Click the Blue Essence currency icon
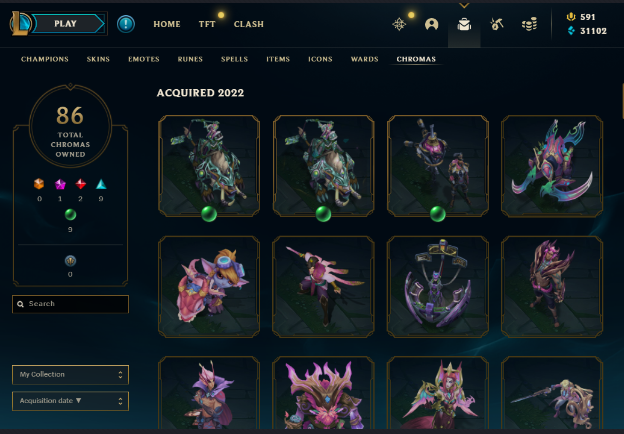The image size is (624, 434). pyautogui.click(x=571, y=31)
